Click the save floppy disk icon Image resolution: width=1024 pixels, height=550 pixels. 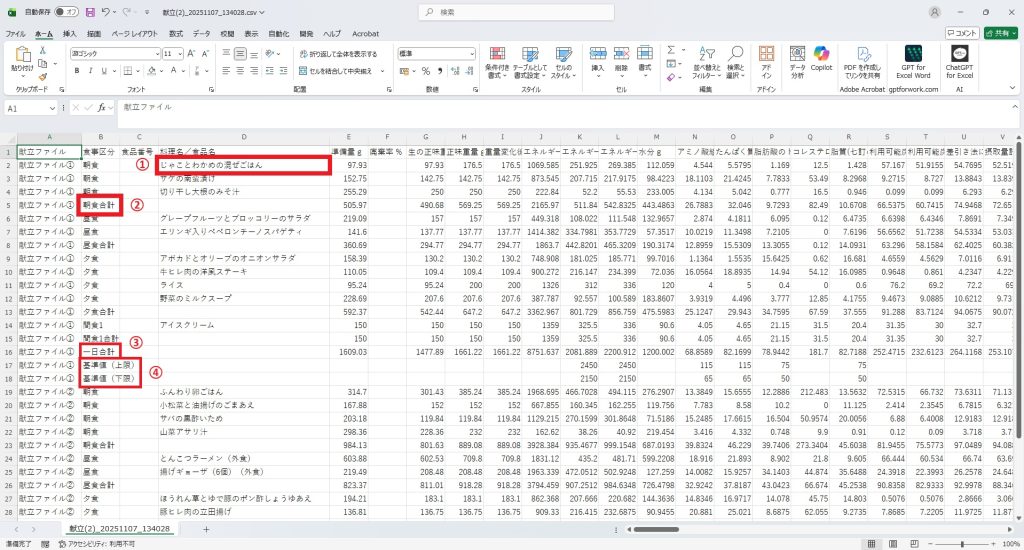[x=91, y=13]
